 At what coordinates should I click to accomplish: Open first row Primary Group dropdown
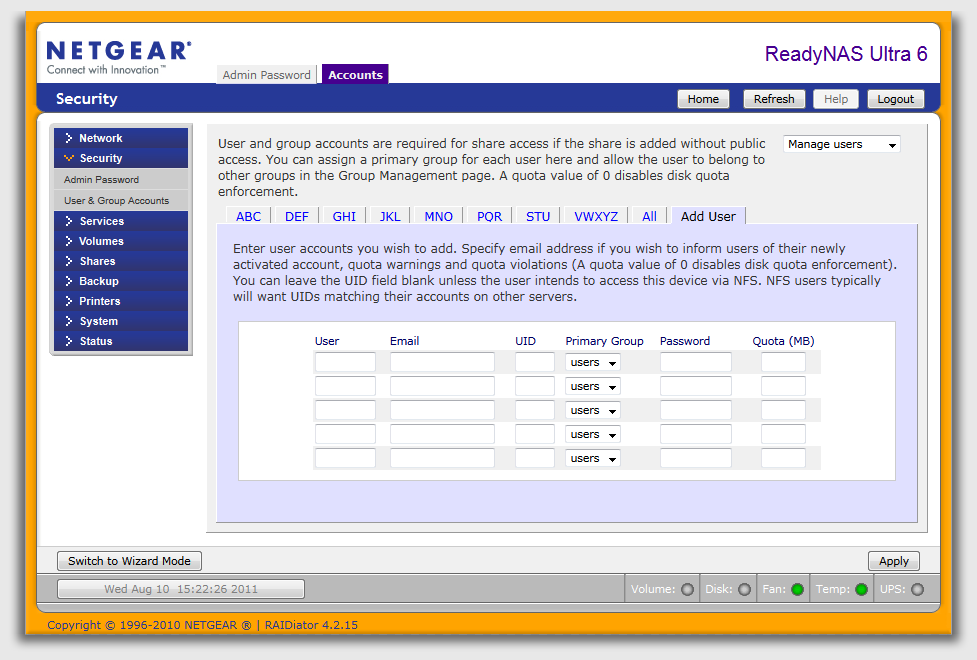tap(593, 363)
